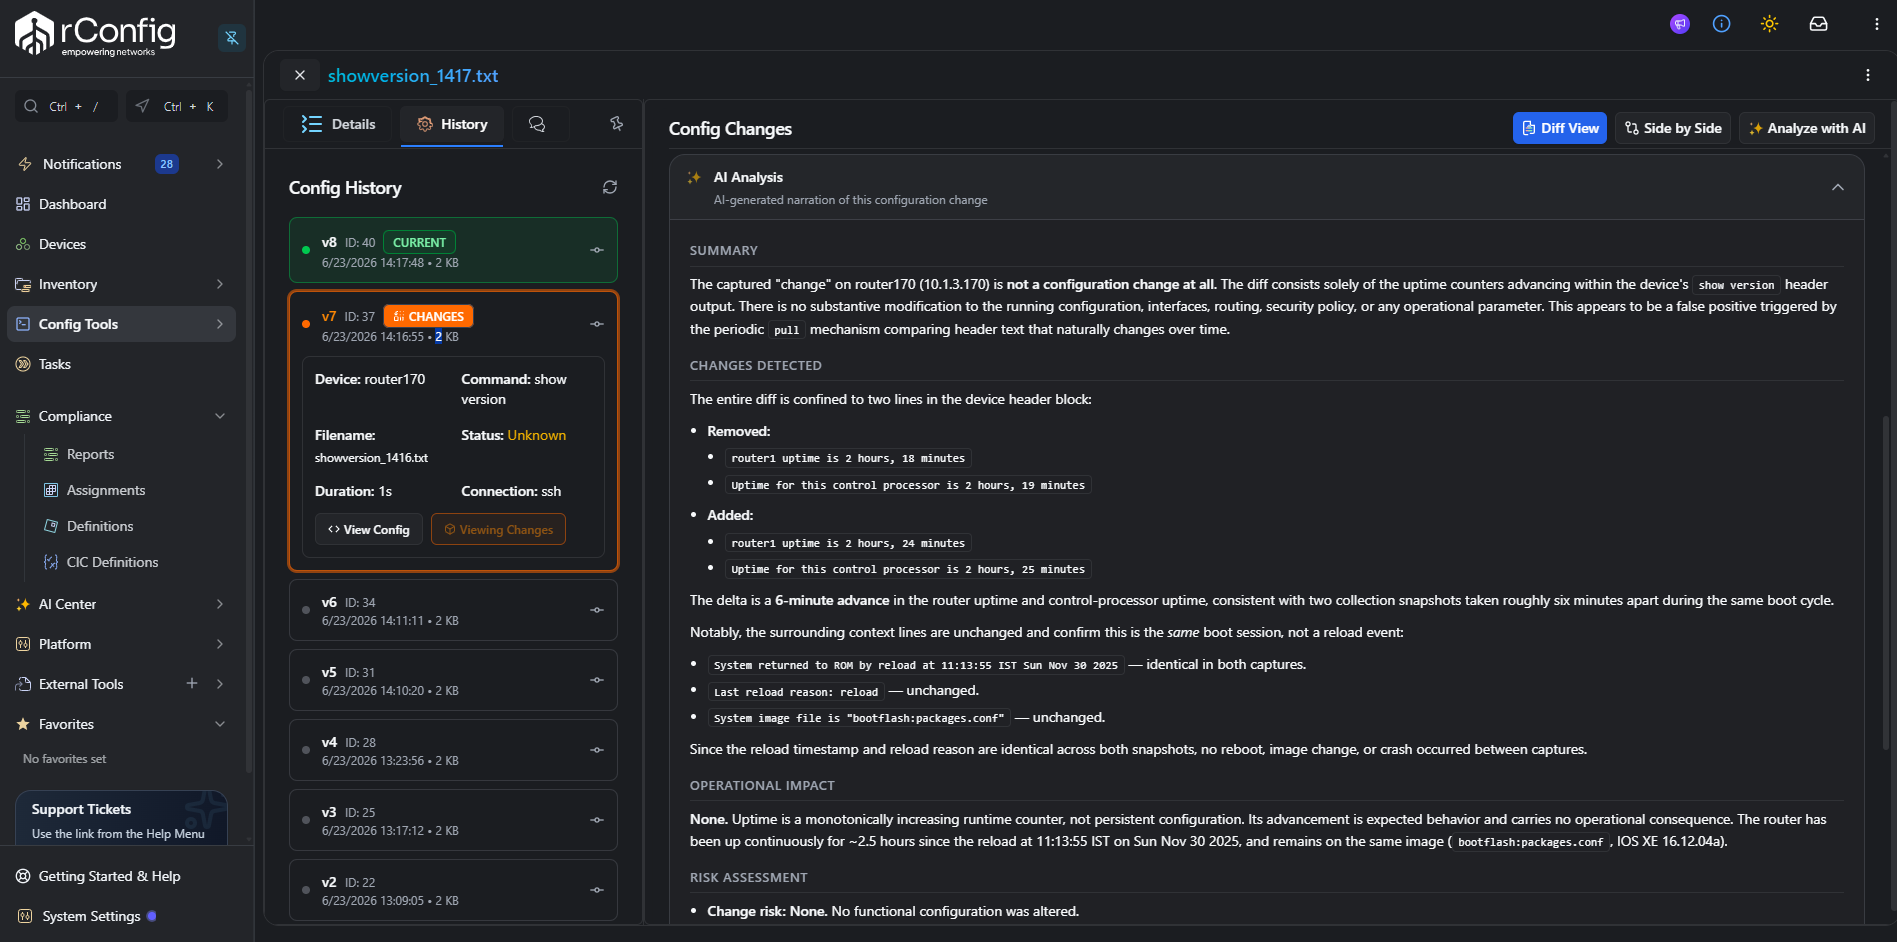
Task: Click the View Config button
Action: click(369, 529)
